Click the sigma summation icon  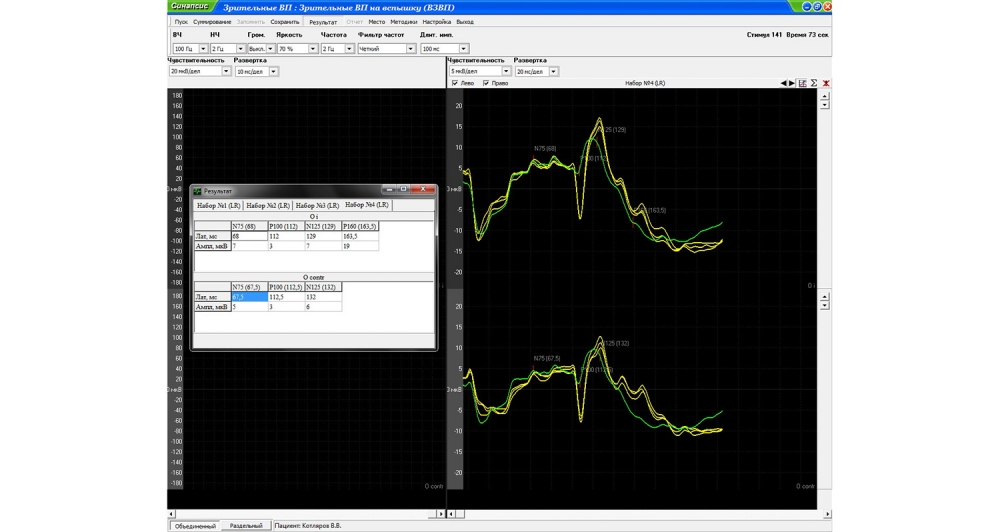(x=814, y=83)
